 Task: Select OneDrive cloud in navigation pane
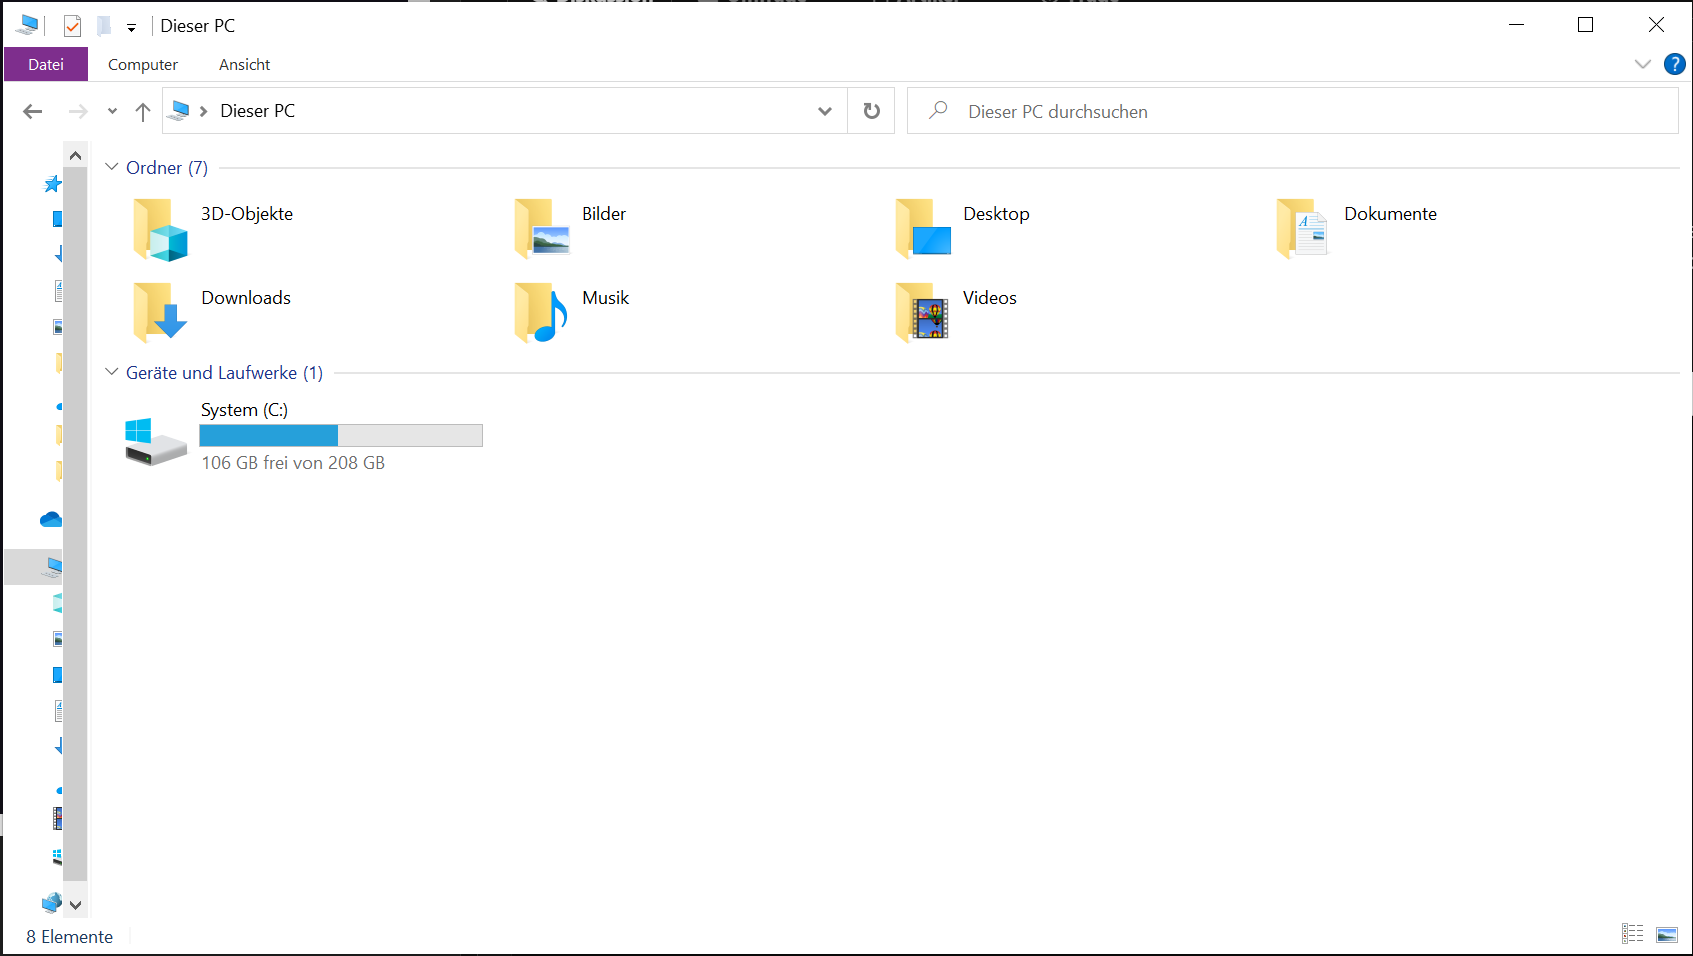pos(51,519)
